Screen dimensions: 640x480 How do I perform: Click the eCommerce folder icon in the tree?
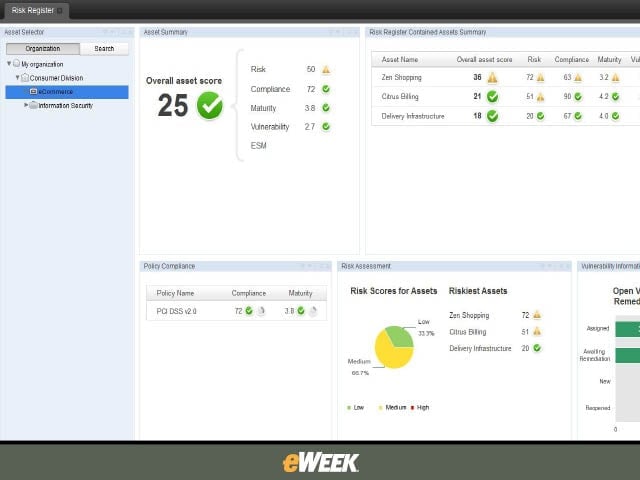point(33,92)
